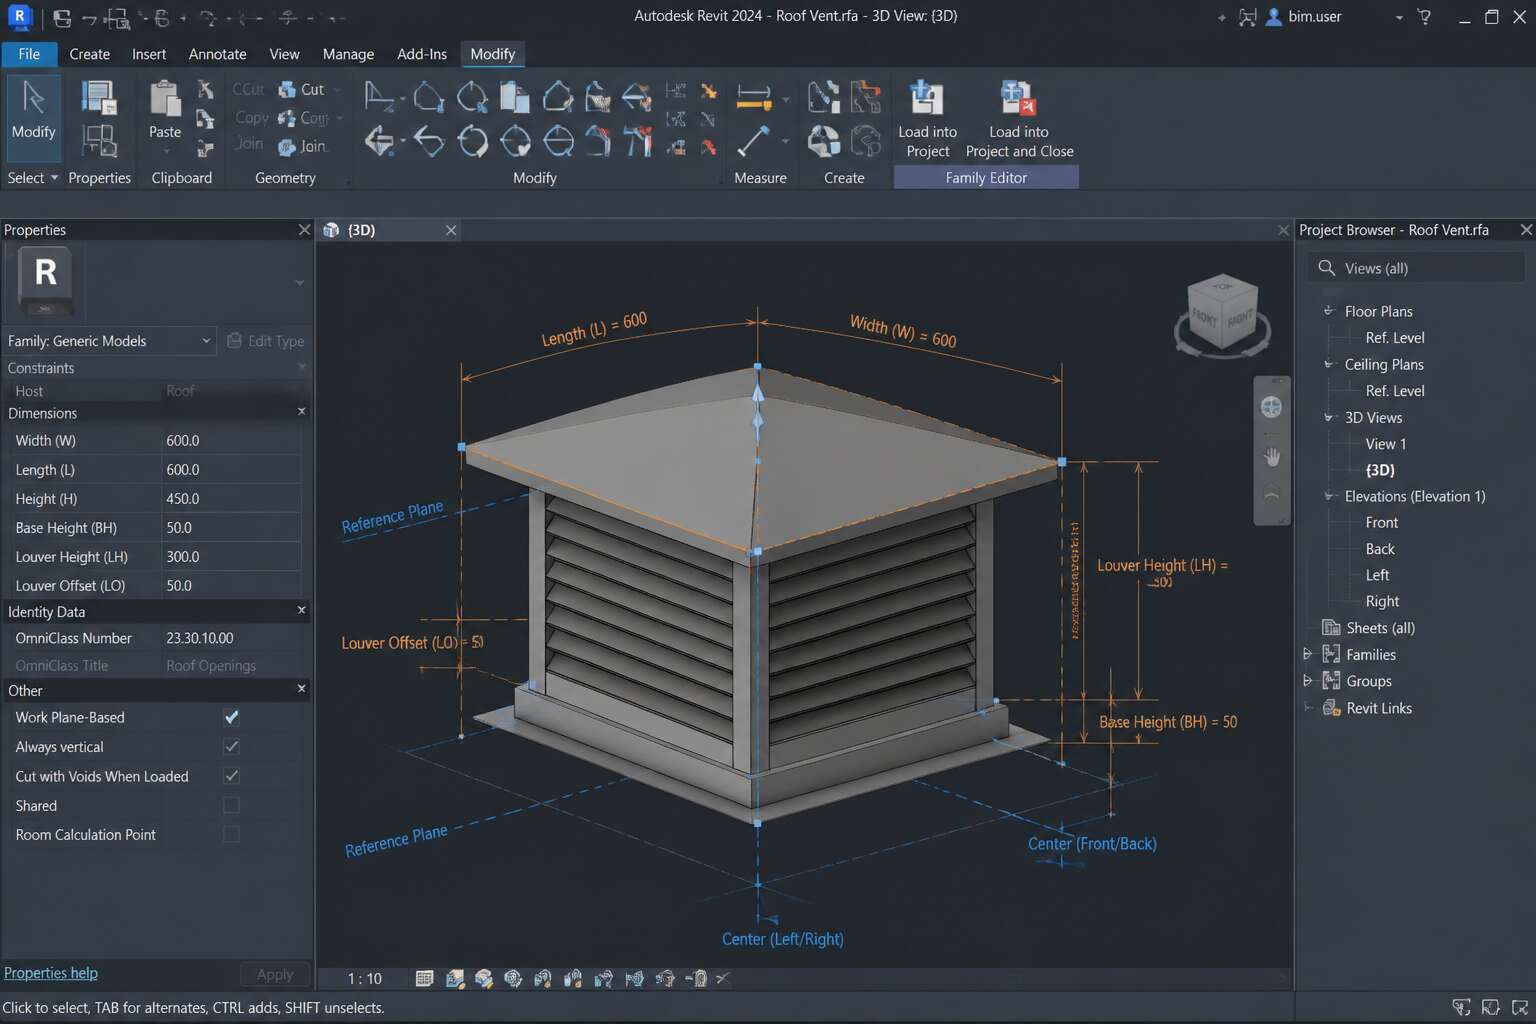Toggle the Always vertical checkbox
1536x1024 pixels.
point(231,746)
